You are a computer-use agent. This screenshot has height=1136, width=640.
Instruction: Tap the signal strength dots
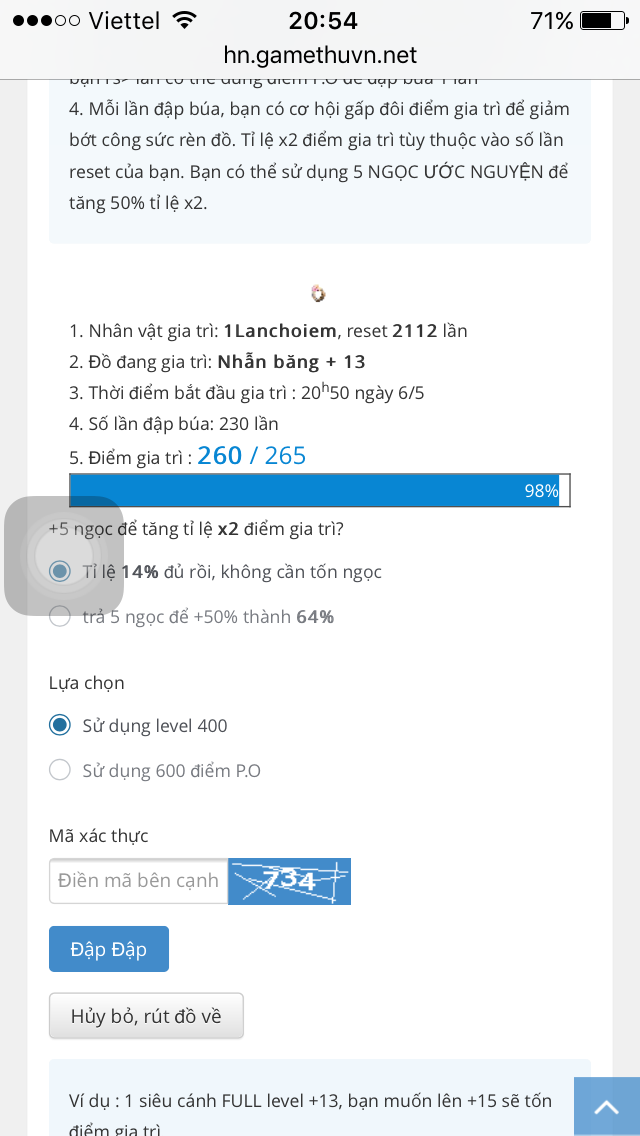46,21
